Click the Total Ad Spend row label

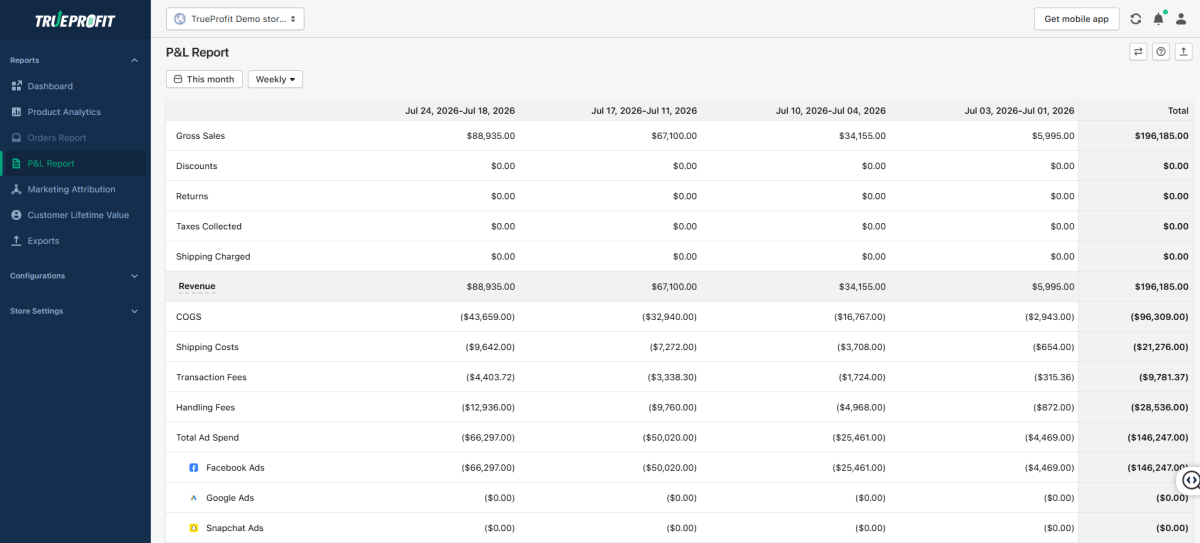click(207, 438)
